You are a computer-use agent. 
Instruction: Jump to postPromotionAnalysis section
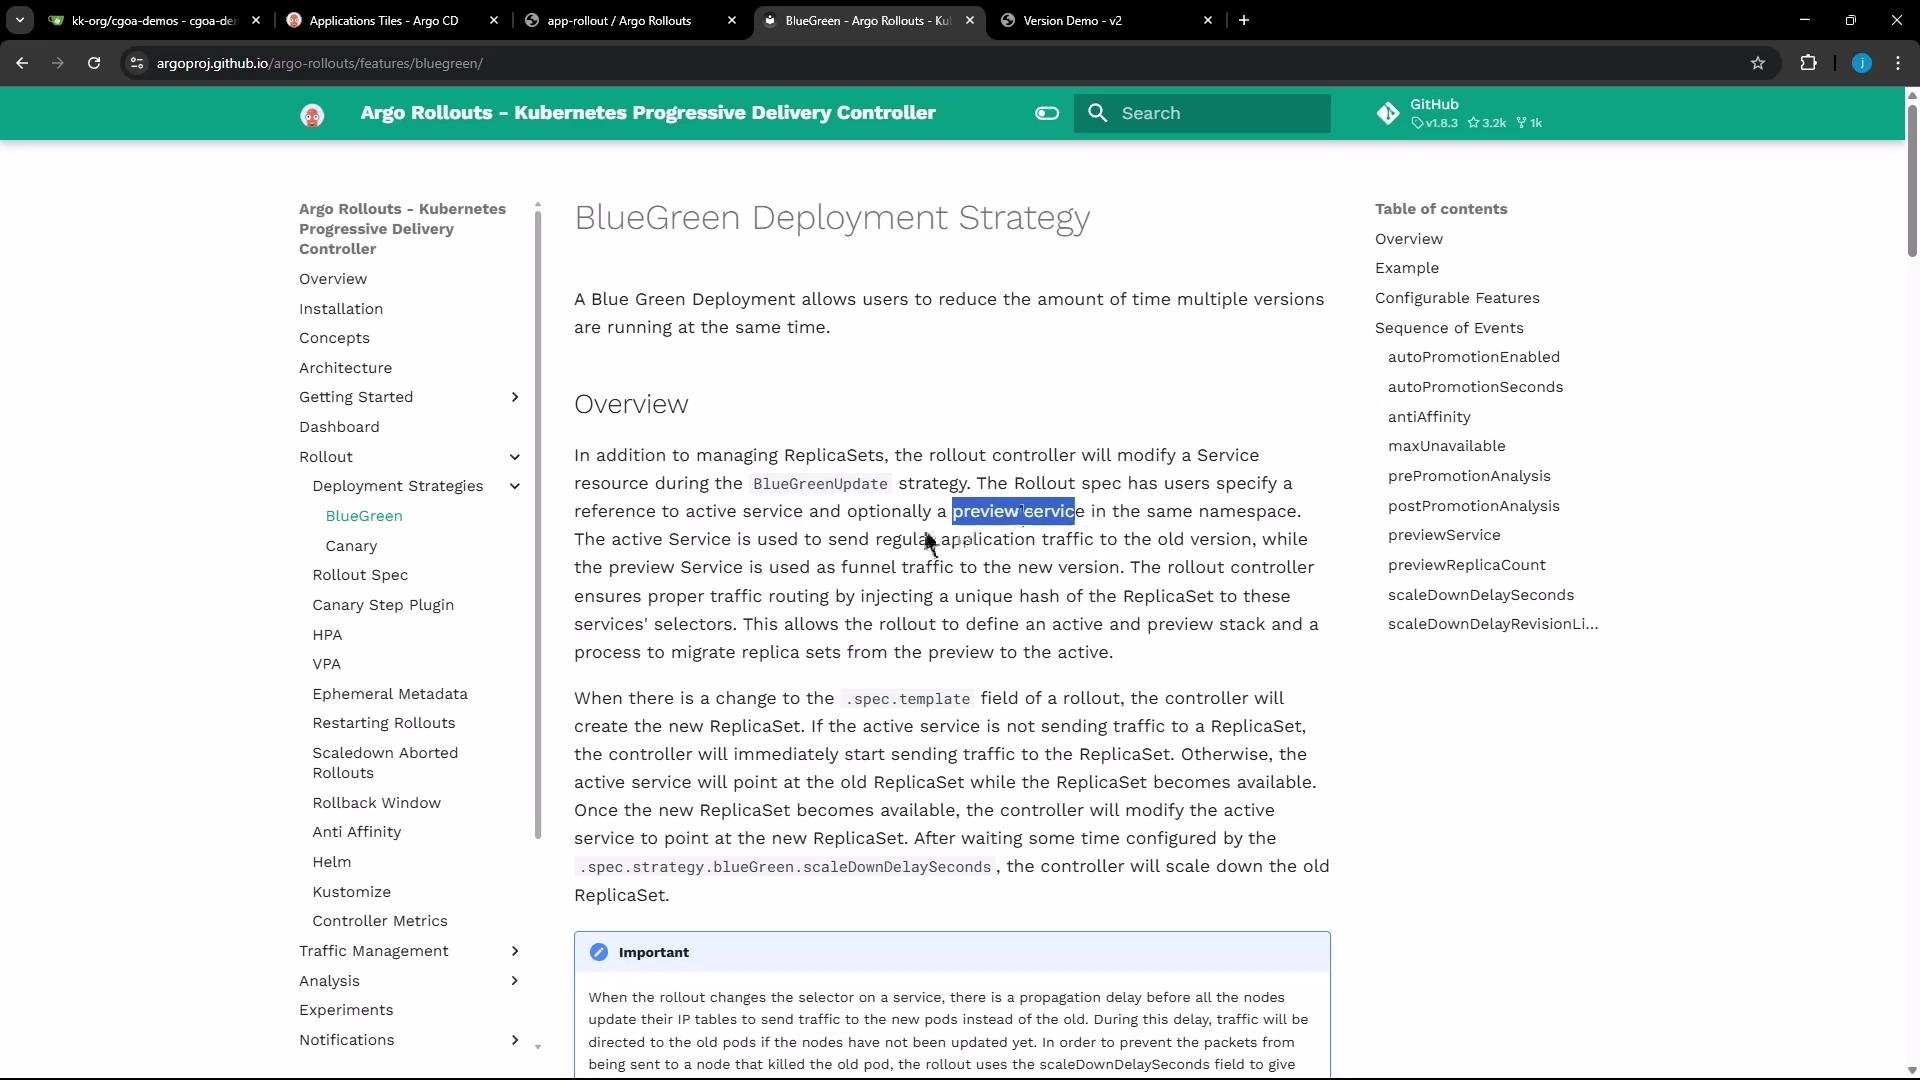1474,506
